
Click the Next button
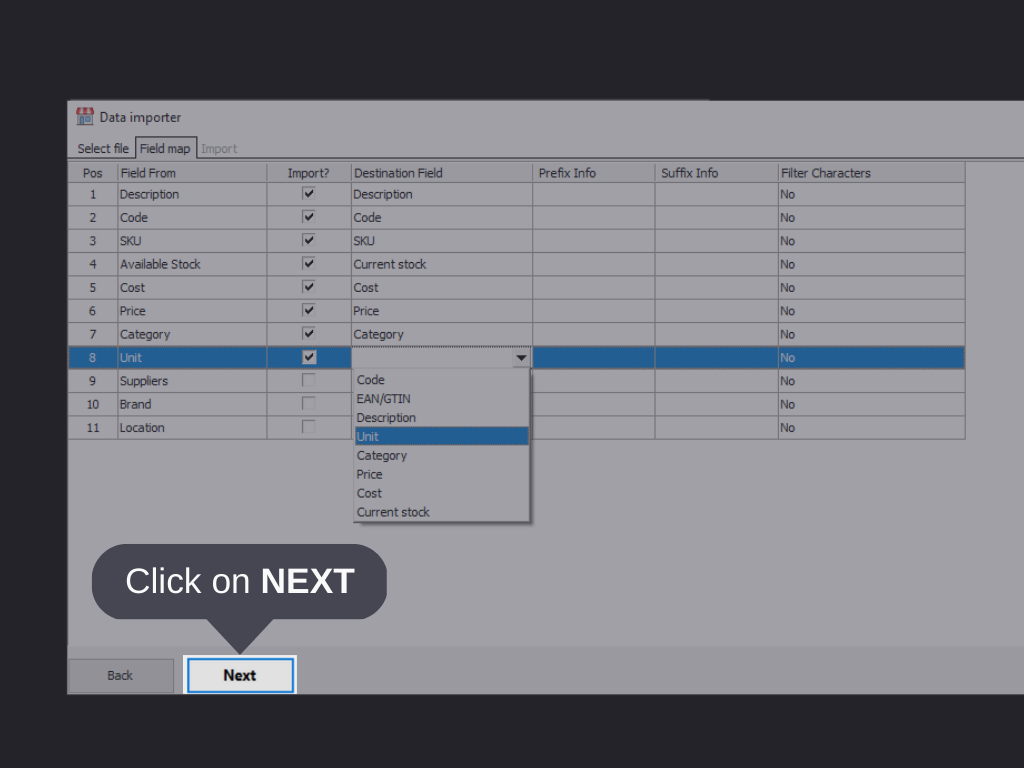click(x=239, y=675)
